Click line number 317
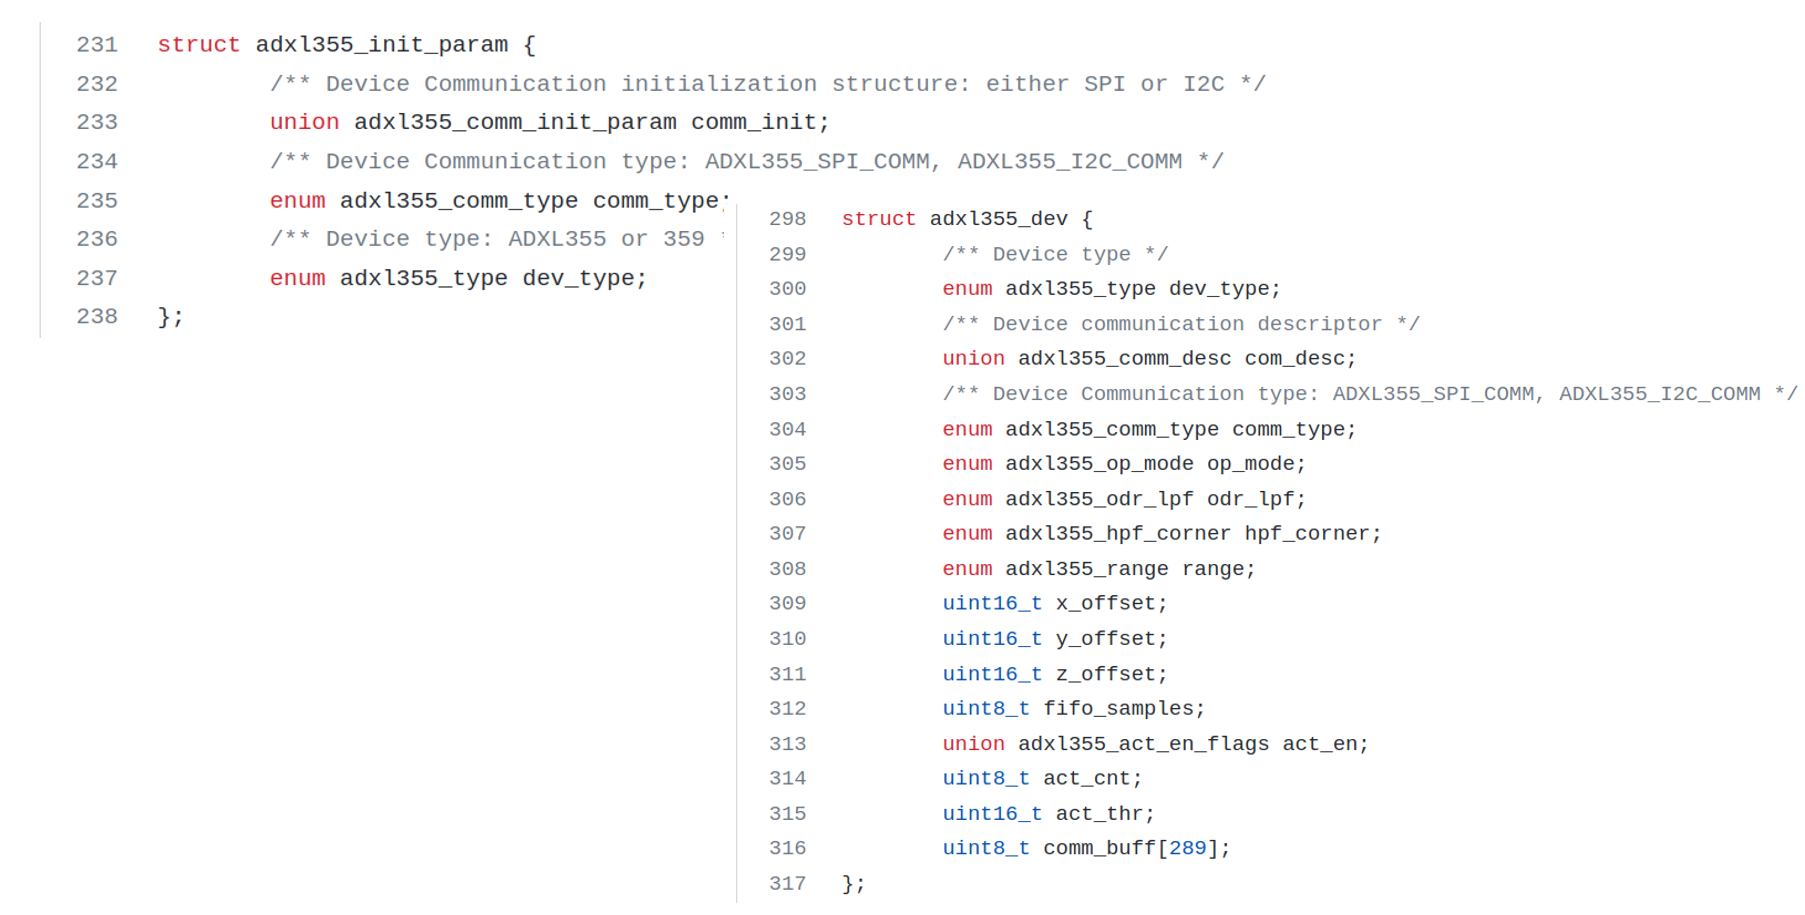This screenshot has width=1805, height=915. tap(787, 884)
